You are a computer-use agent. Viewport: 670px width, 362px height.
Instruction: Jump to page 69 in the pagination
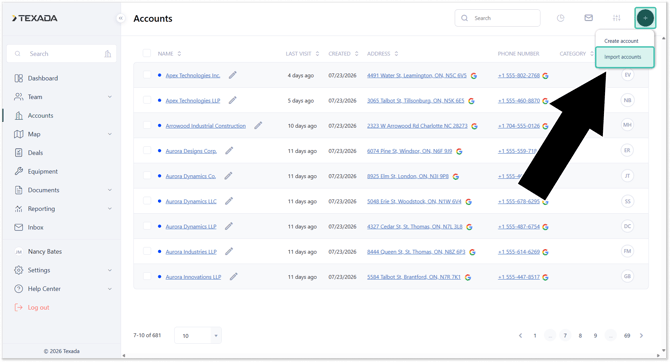pyautogui.click(x=627, y=336)
